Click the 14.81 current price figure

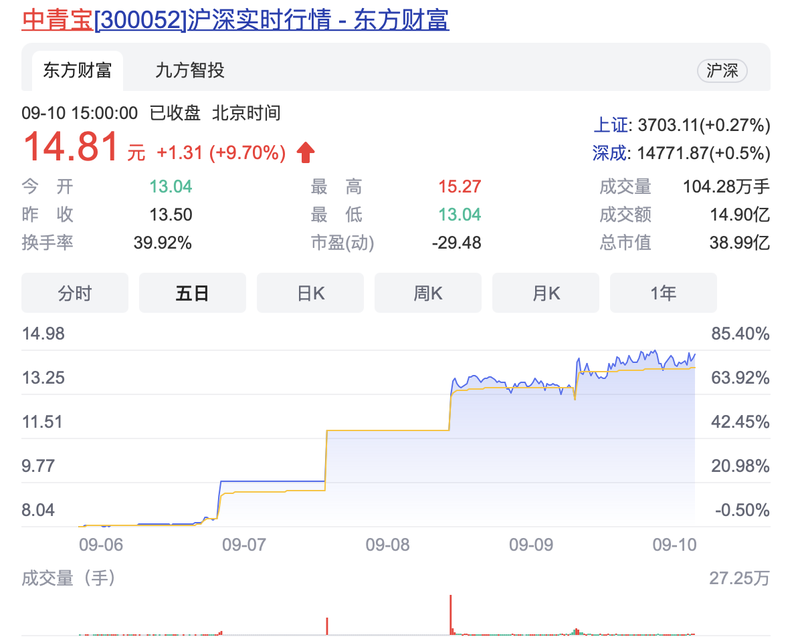pyautogui.click(x=71, y=147)
